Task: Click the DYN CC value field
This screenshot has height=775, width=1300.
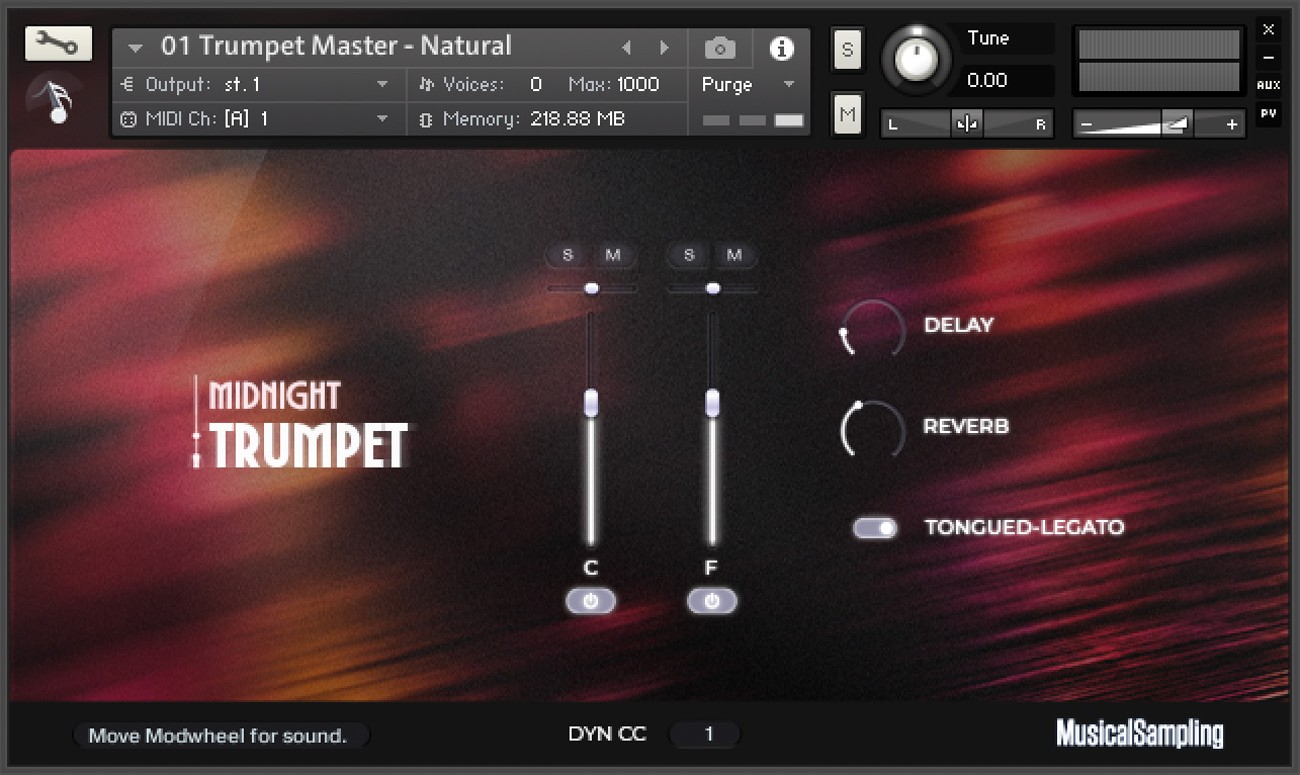Action: tap(705, 735)
